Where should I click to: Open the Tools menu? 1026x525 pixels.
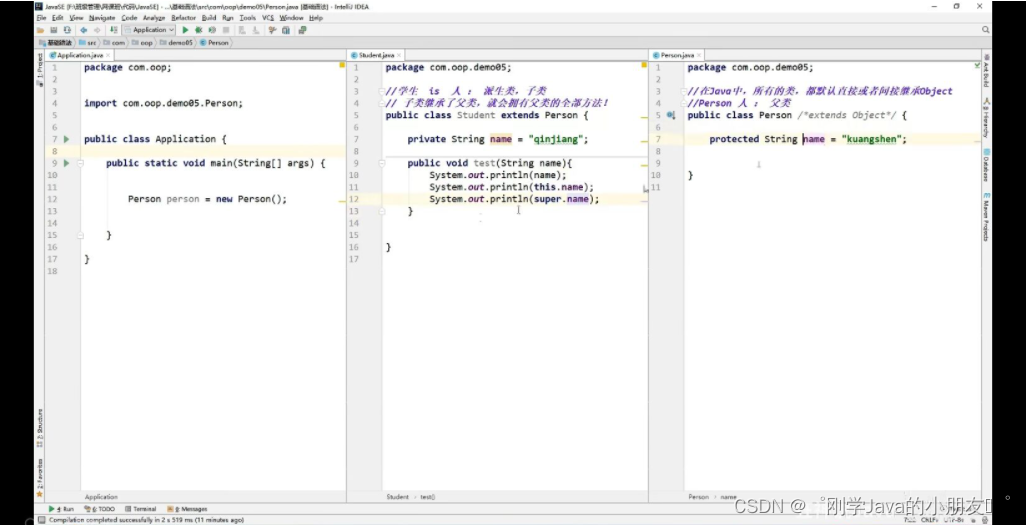click(x=247, y=18)
